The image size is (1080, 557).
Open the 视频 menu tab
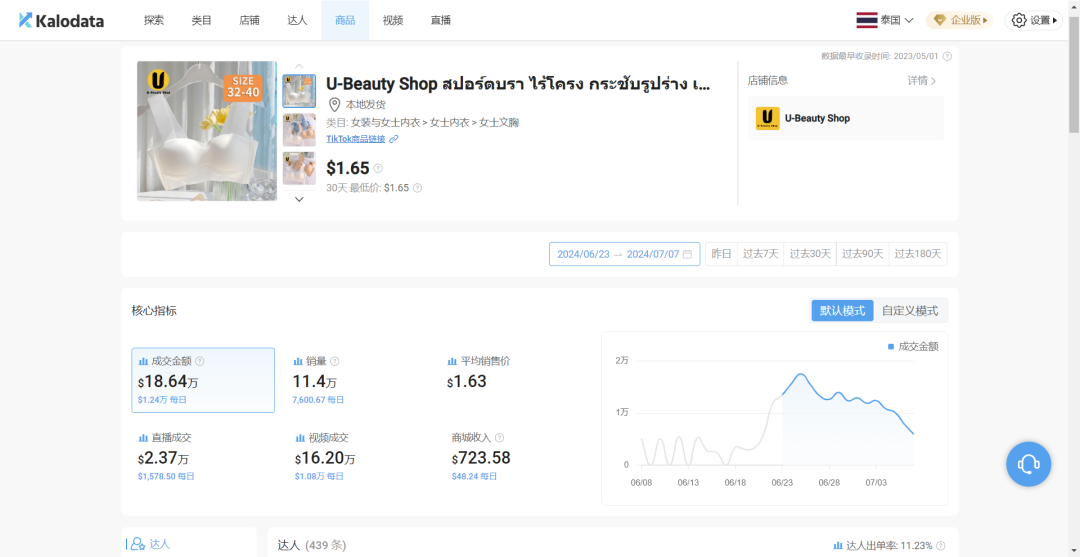point(393,21)
